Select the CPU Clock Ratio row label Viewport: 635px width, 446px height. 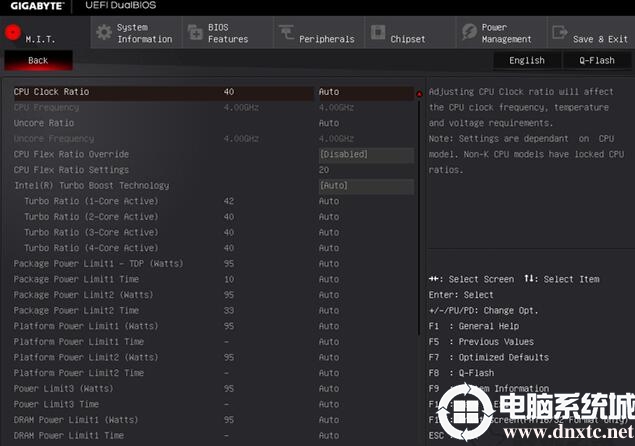point(51,92)
